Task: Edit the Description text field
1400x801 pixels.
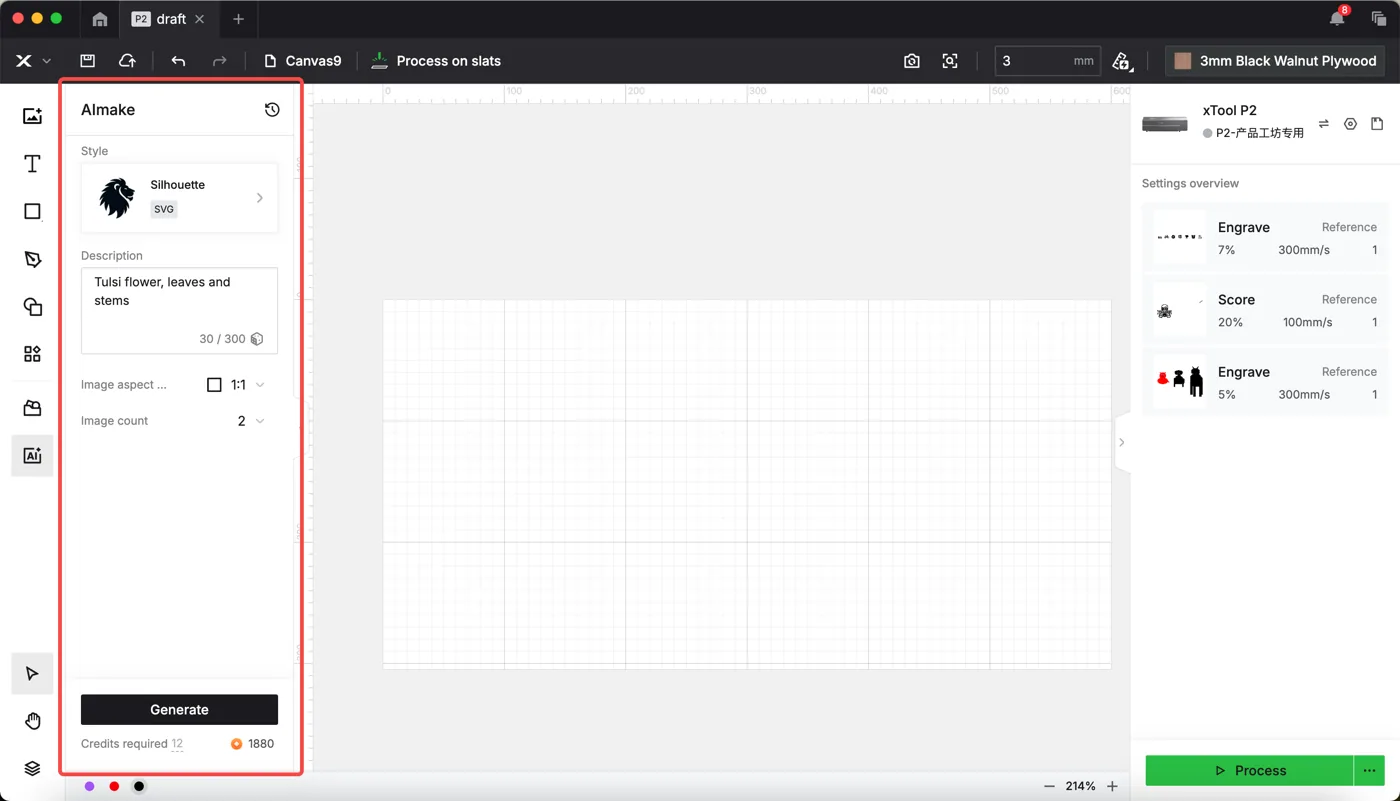Action: [179, 310]
